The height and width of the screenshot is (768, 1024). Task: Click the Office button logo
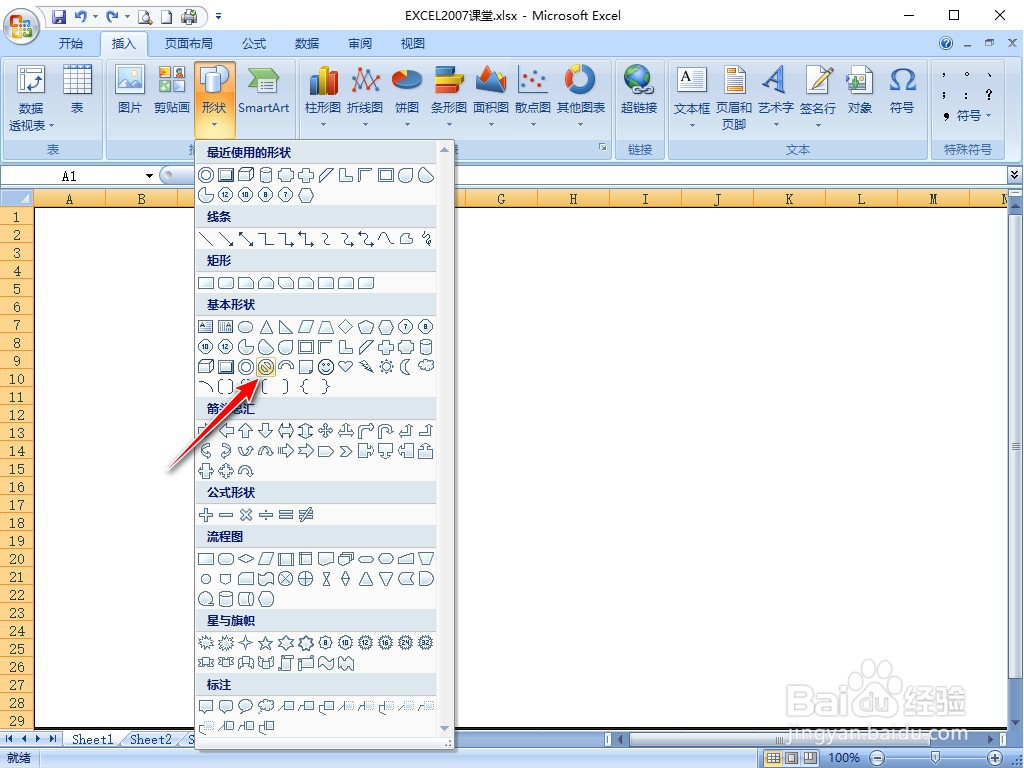pyautogui.click(x=22, y=26)
